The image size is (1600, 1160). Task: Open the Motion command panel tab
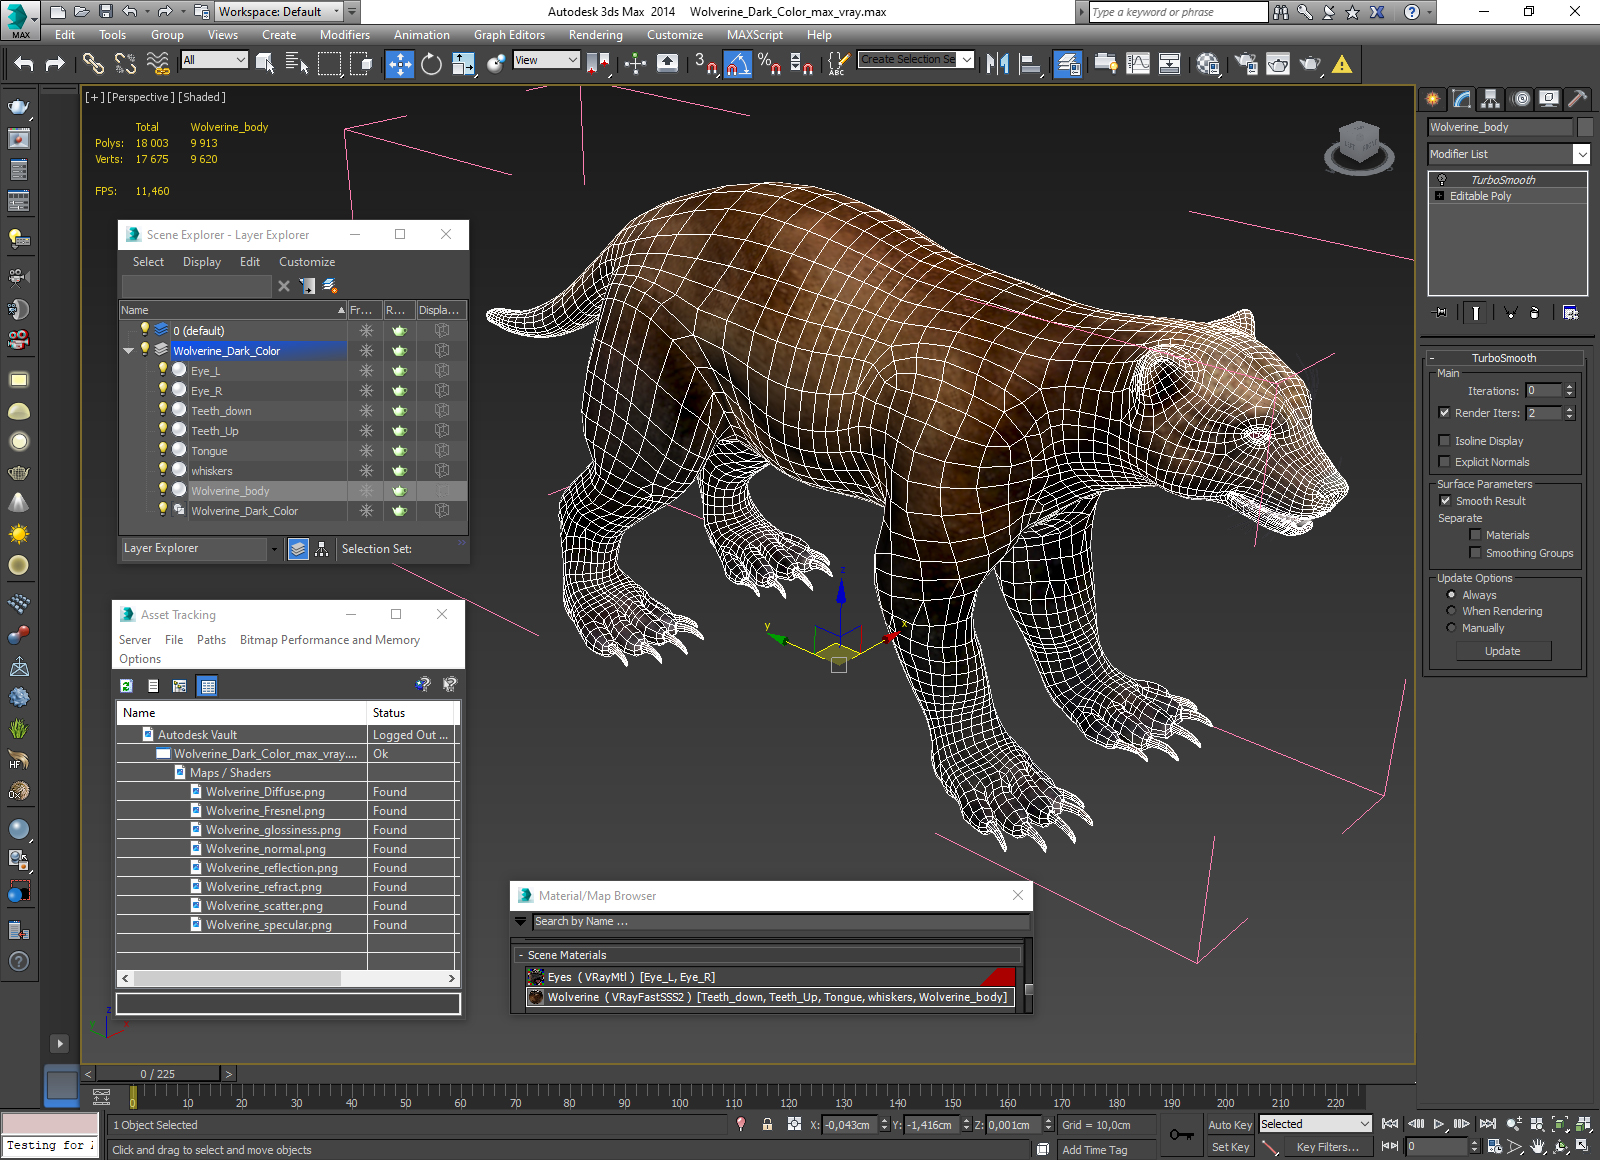click(x=1521, y=98)
